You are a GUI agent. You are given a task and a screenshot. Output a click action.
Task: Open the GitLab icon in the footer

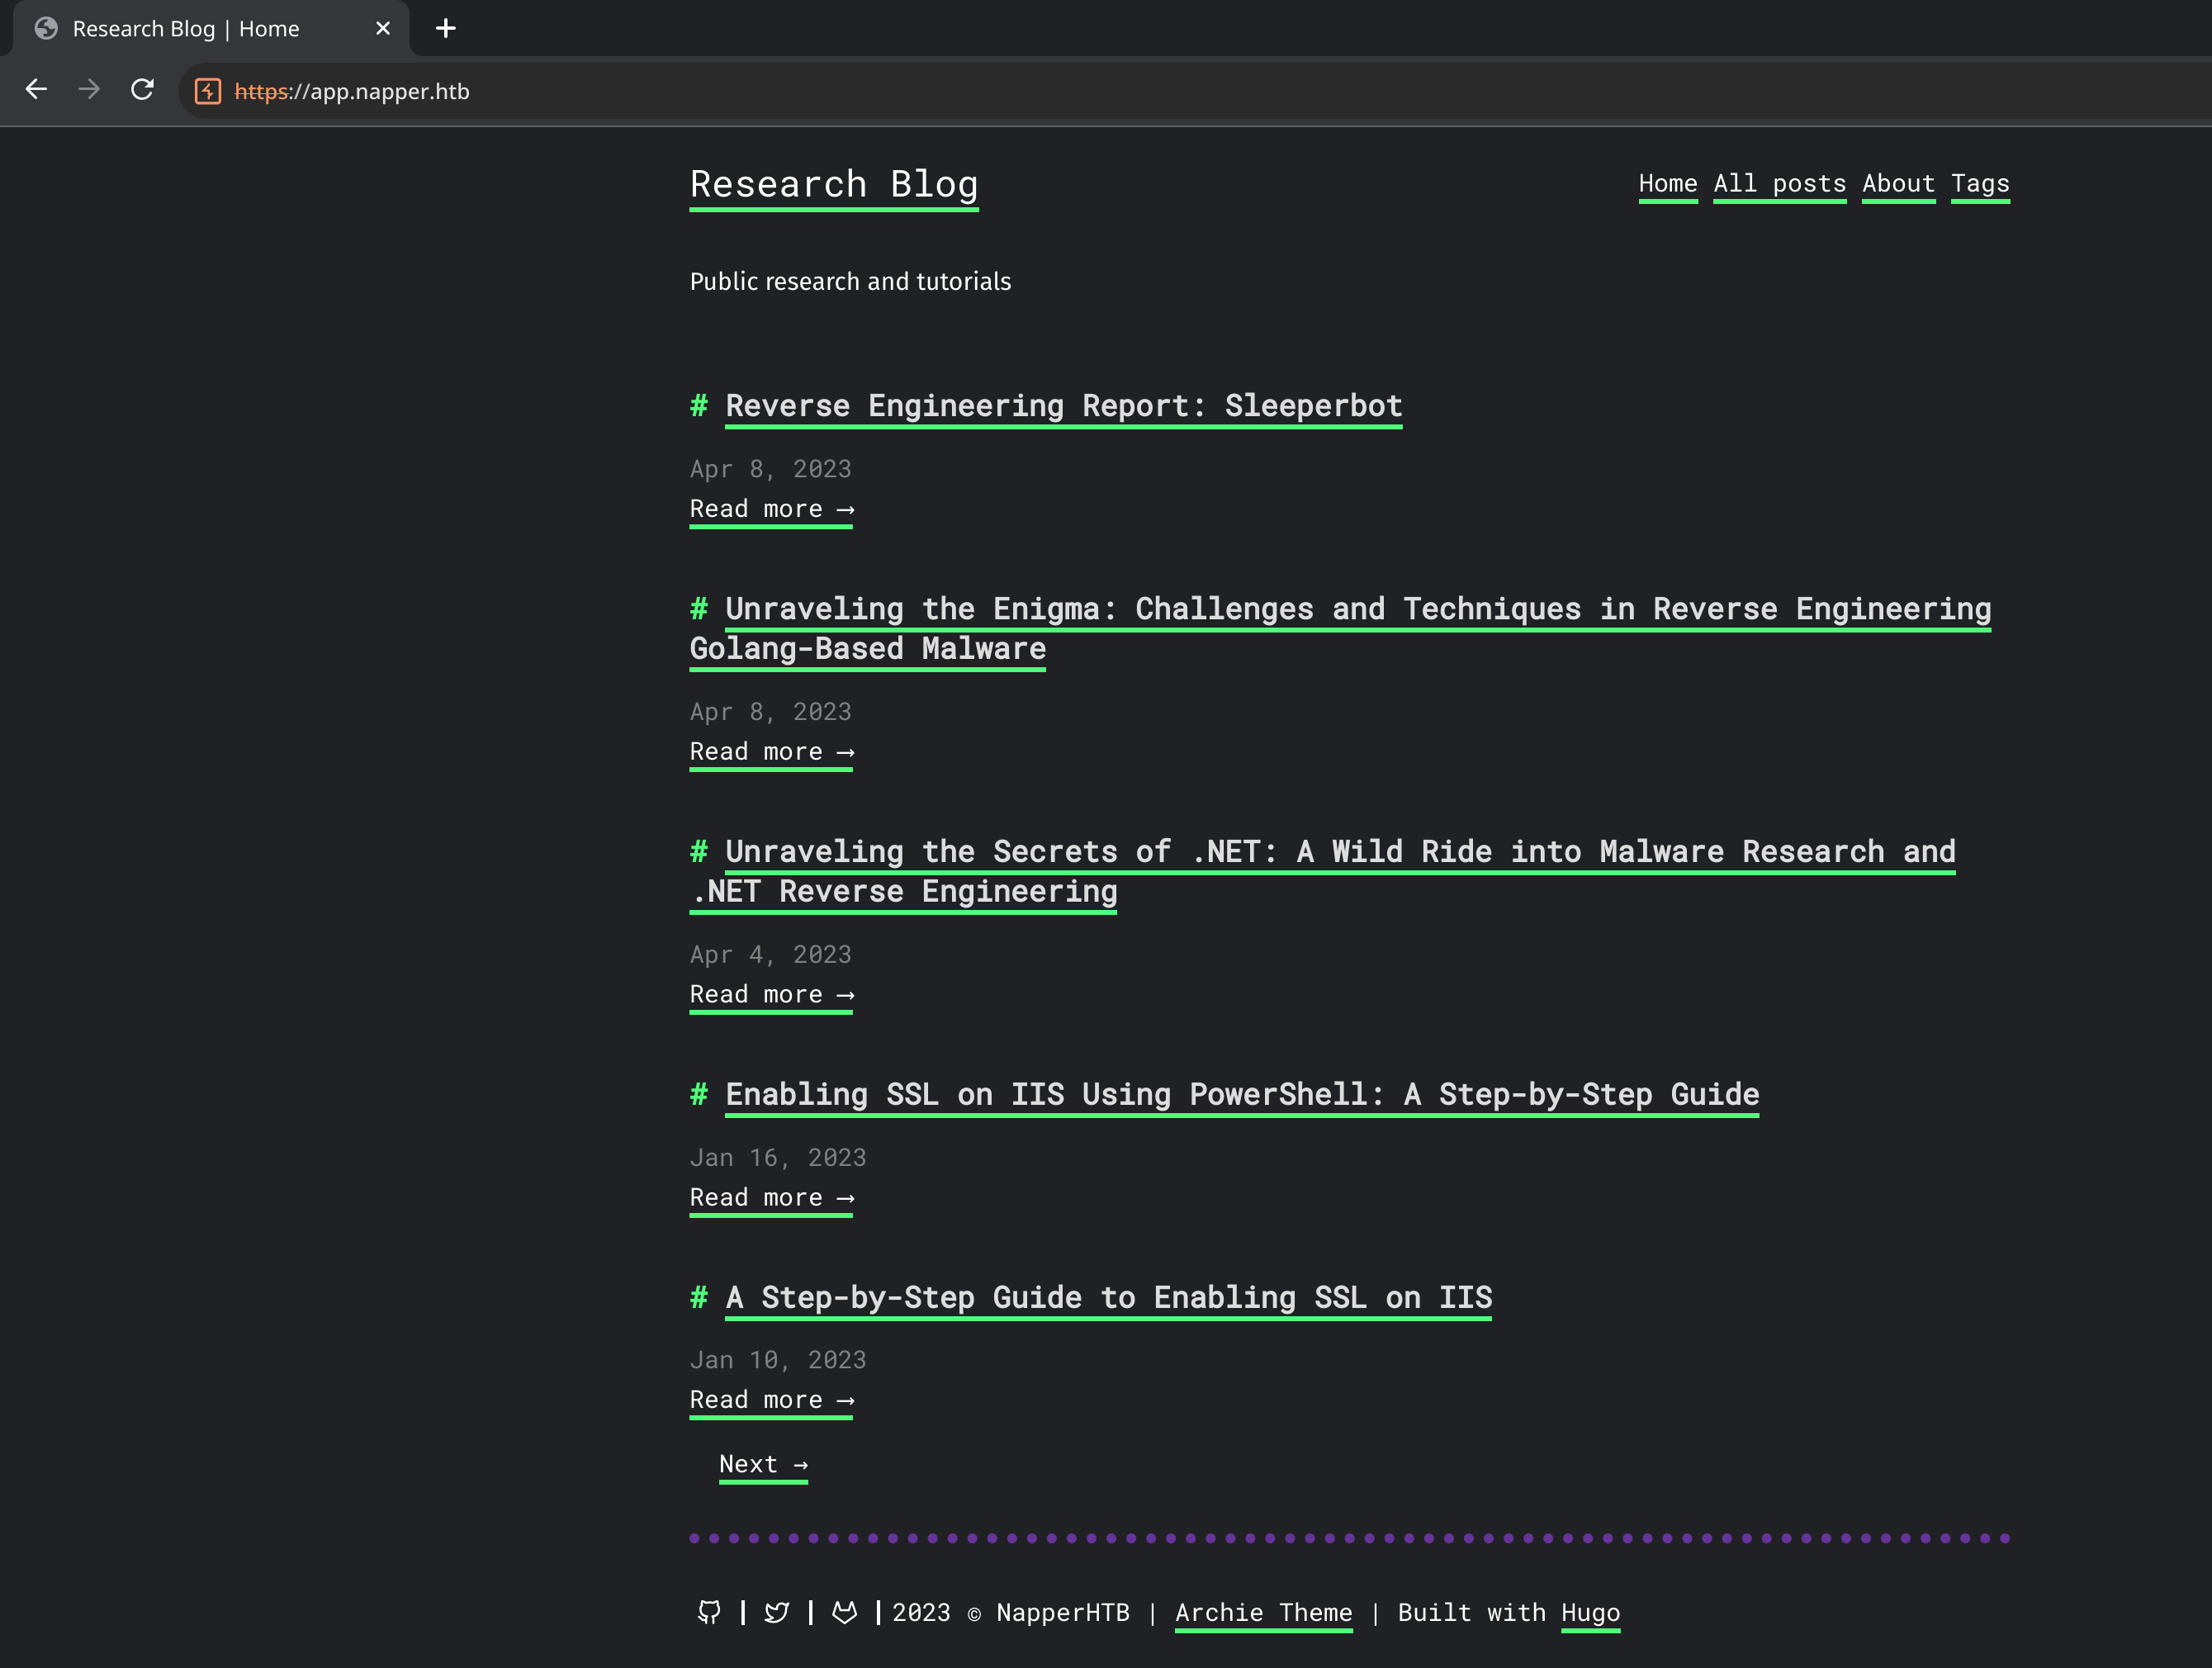pyautogui.click(x=845, y=1612)
